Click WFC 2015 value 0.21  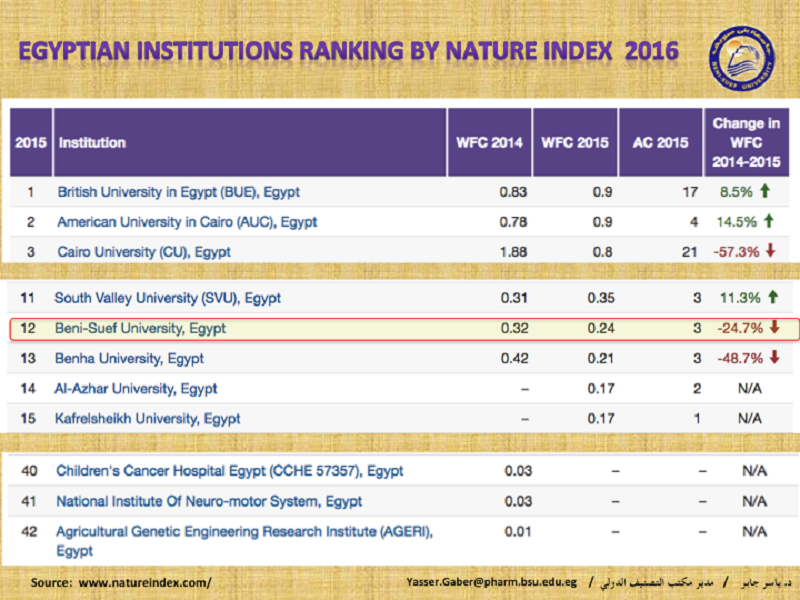(x=601, y=358)
